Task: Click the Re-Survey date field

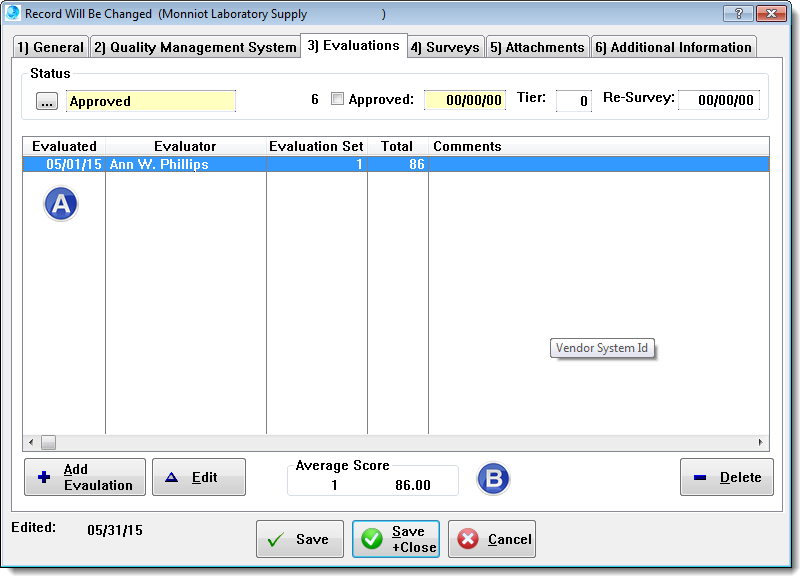Action: click(x=718, y=100)
